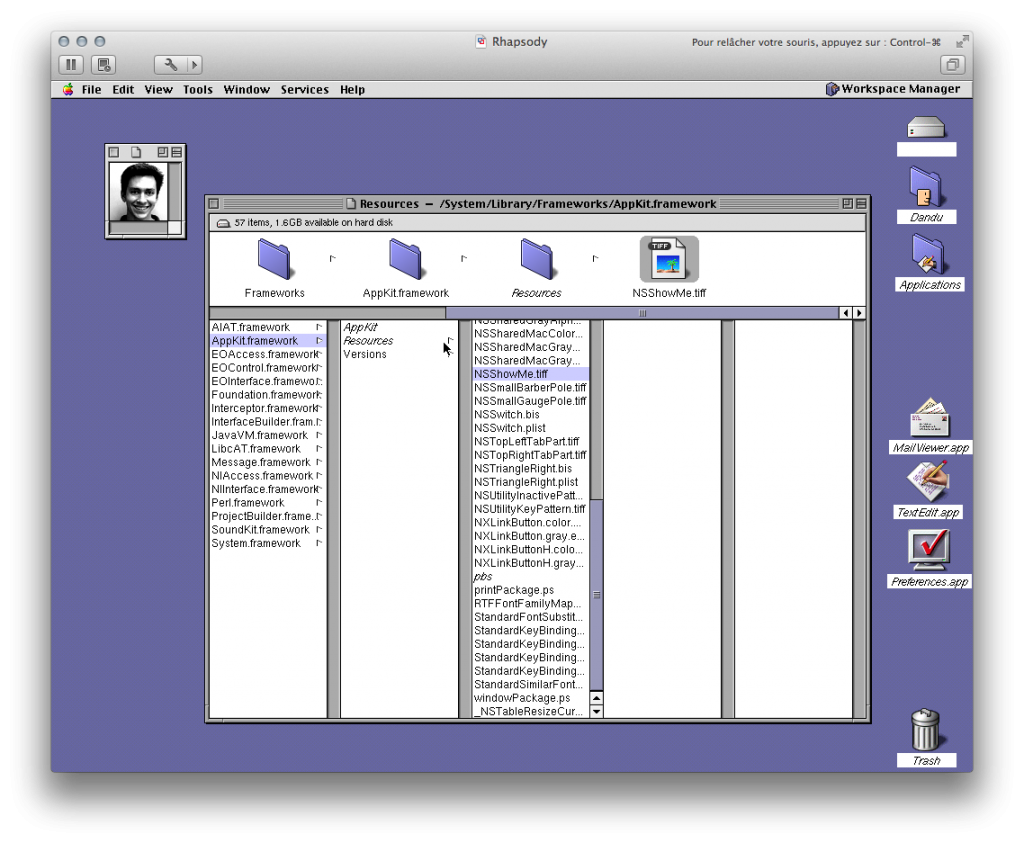Open the Services menu
The height and width of the screenshot is (843, 1024).
(305, 89)
